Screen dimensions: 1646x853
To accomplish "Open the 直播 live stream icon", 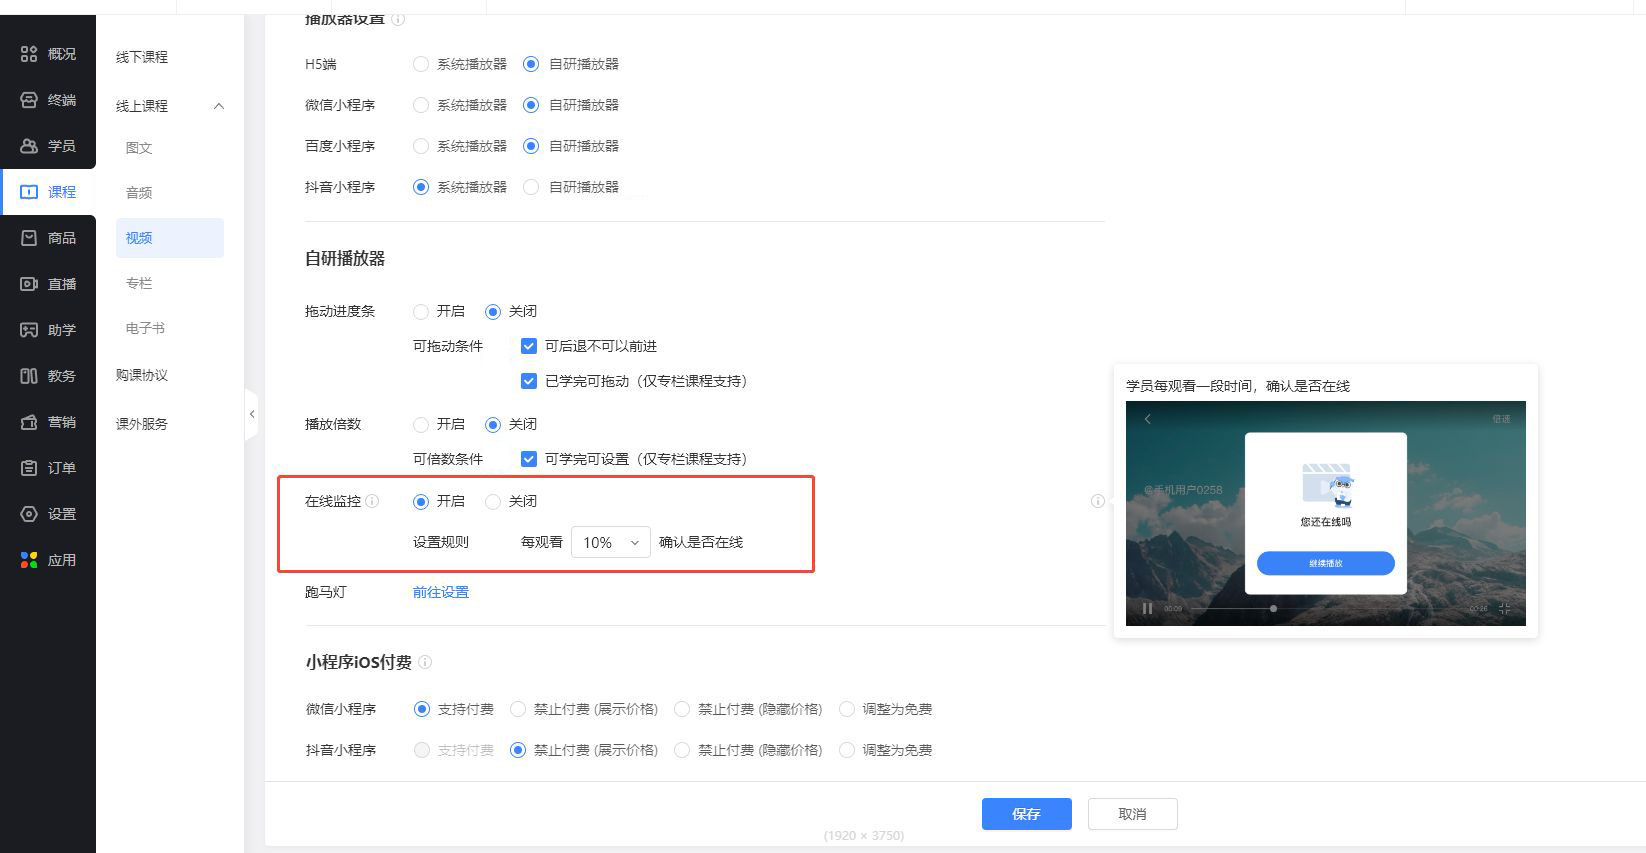I will click(29, 284).
